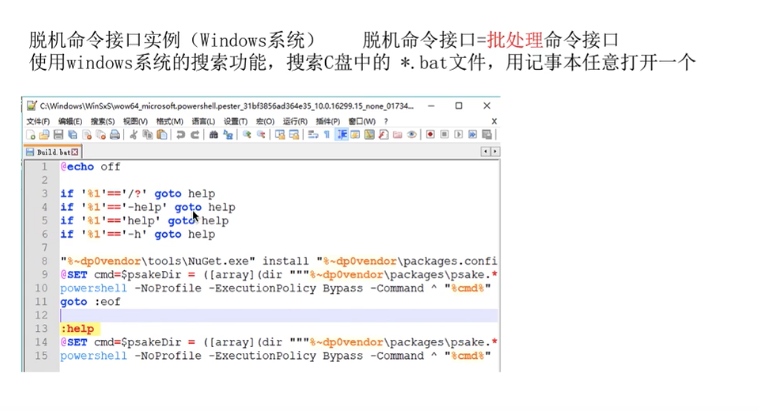This screenshot has width=759, height=411.
Task: Toggle file monitoring eye icon
Action: point(411,135)
